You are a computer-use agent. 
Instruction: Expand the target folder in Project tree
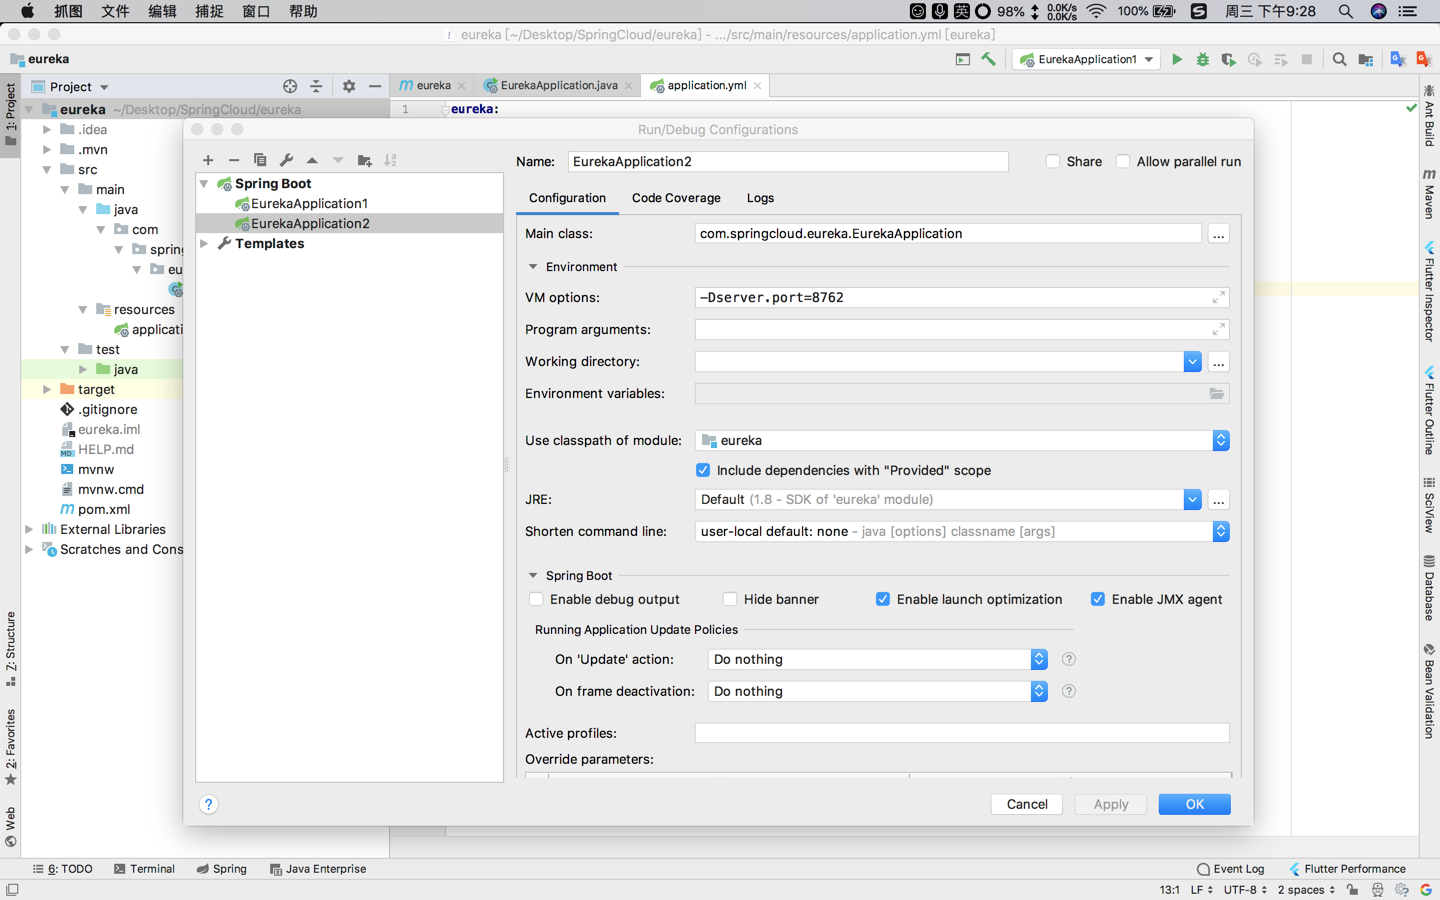pyautogui.click(x=47, y=389)
